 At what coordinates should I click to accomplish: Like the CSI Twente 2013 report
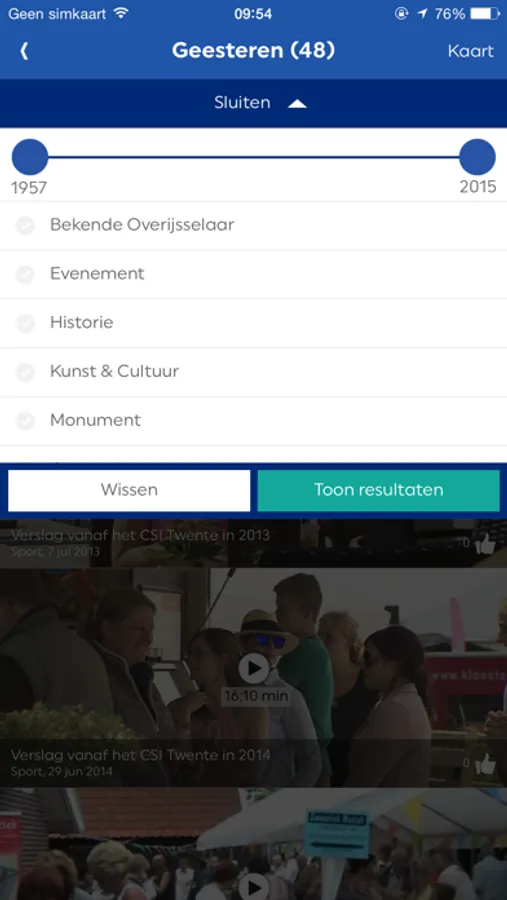485,544
